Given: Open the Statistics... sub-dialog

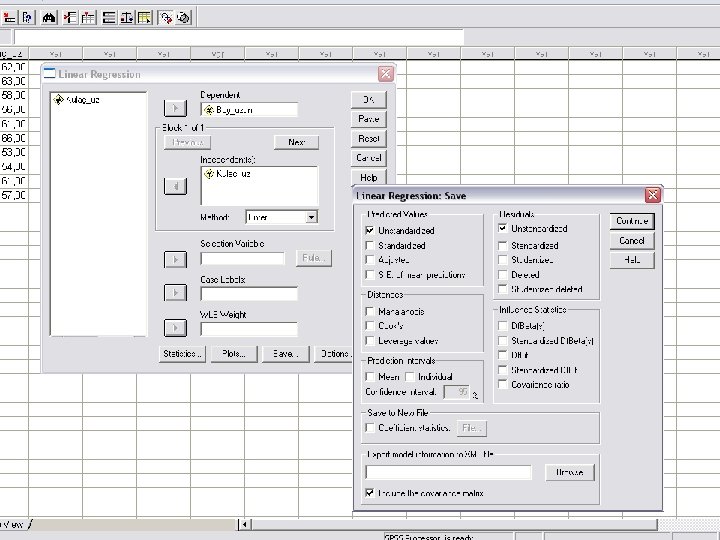Looking at the screenshot, I should click(182, 354).
